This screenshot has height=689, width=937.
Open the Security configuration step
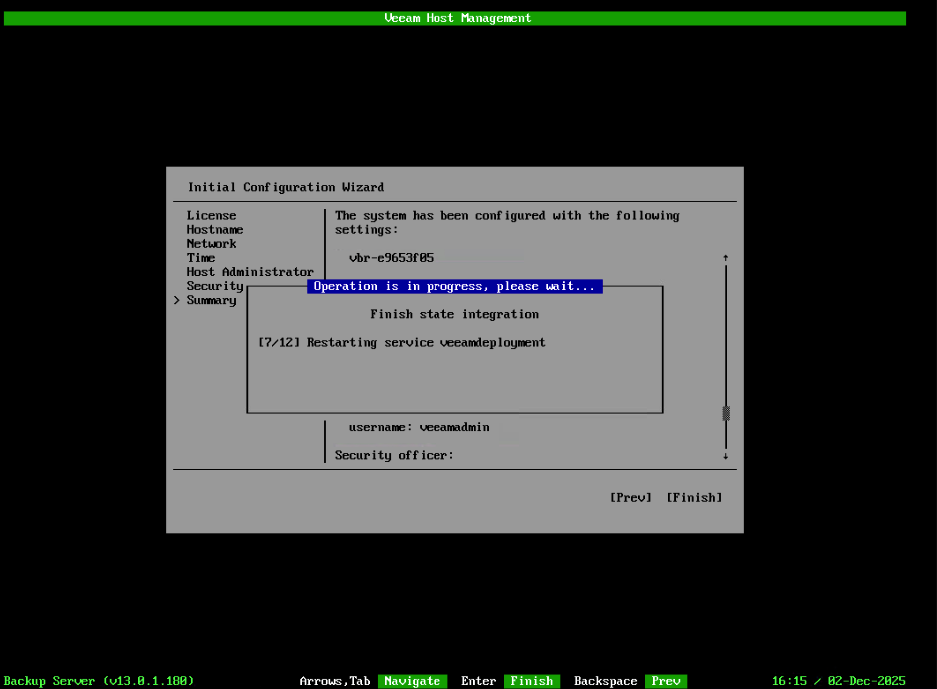coord(215,285)
